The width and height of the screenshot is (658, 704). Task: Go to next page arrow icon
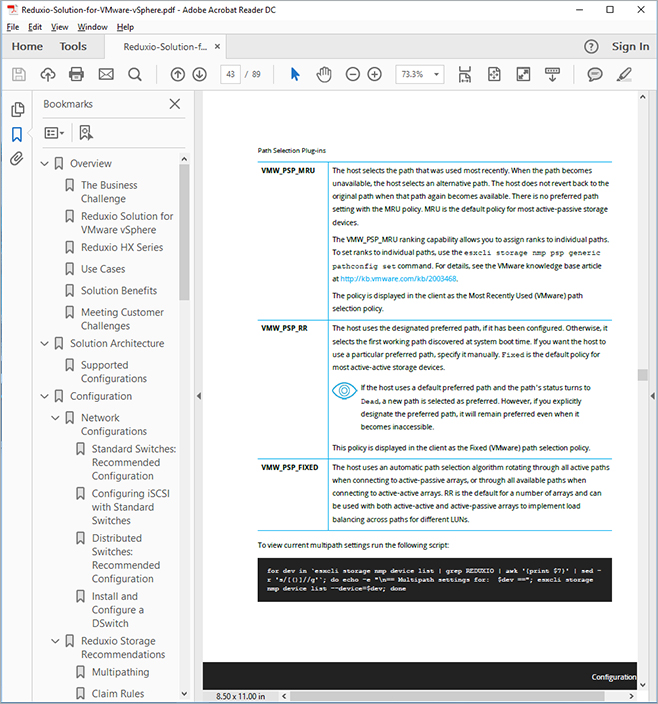(200, 74)
